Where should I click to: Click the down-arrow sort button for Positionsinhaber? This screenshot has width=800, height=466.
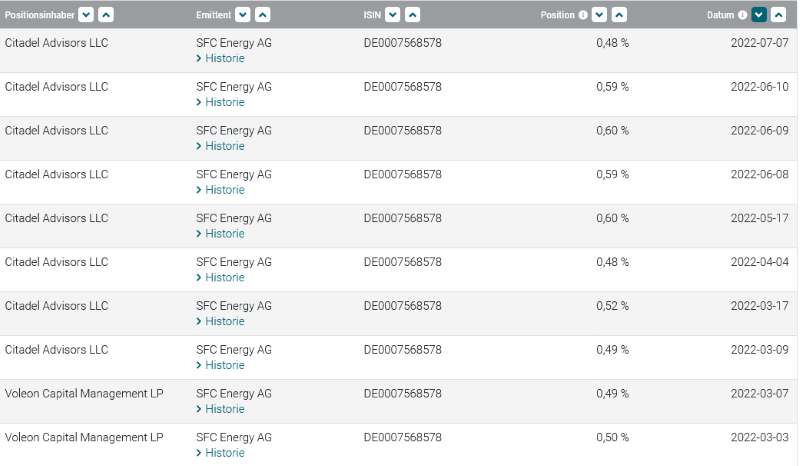point(85,14)
